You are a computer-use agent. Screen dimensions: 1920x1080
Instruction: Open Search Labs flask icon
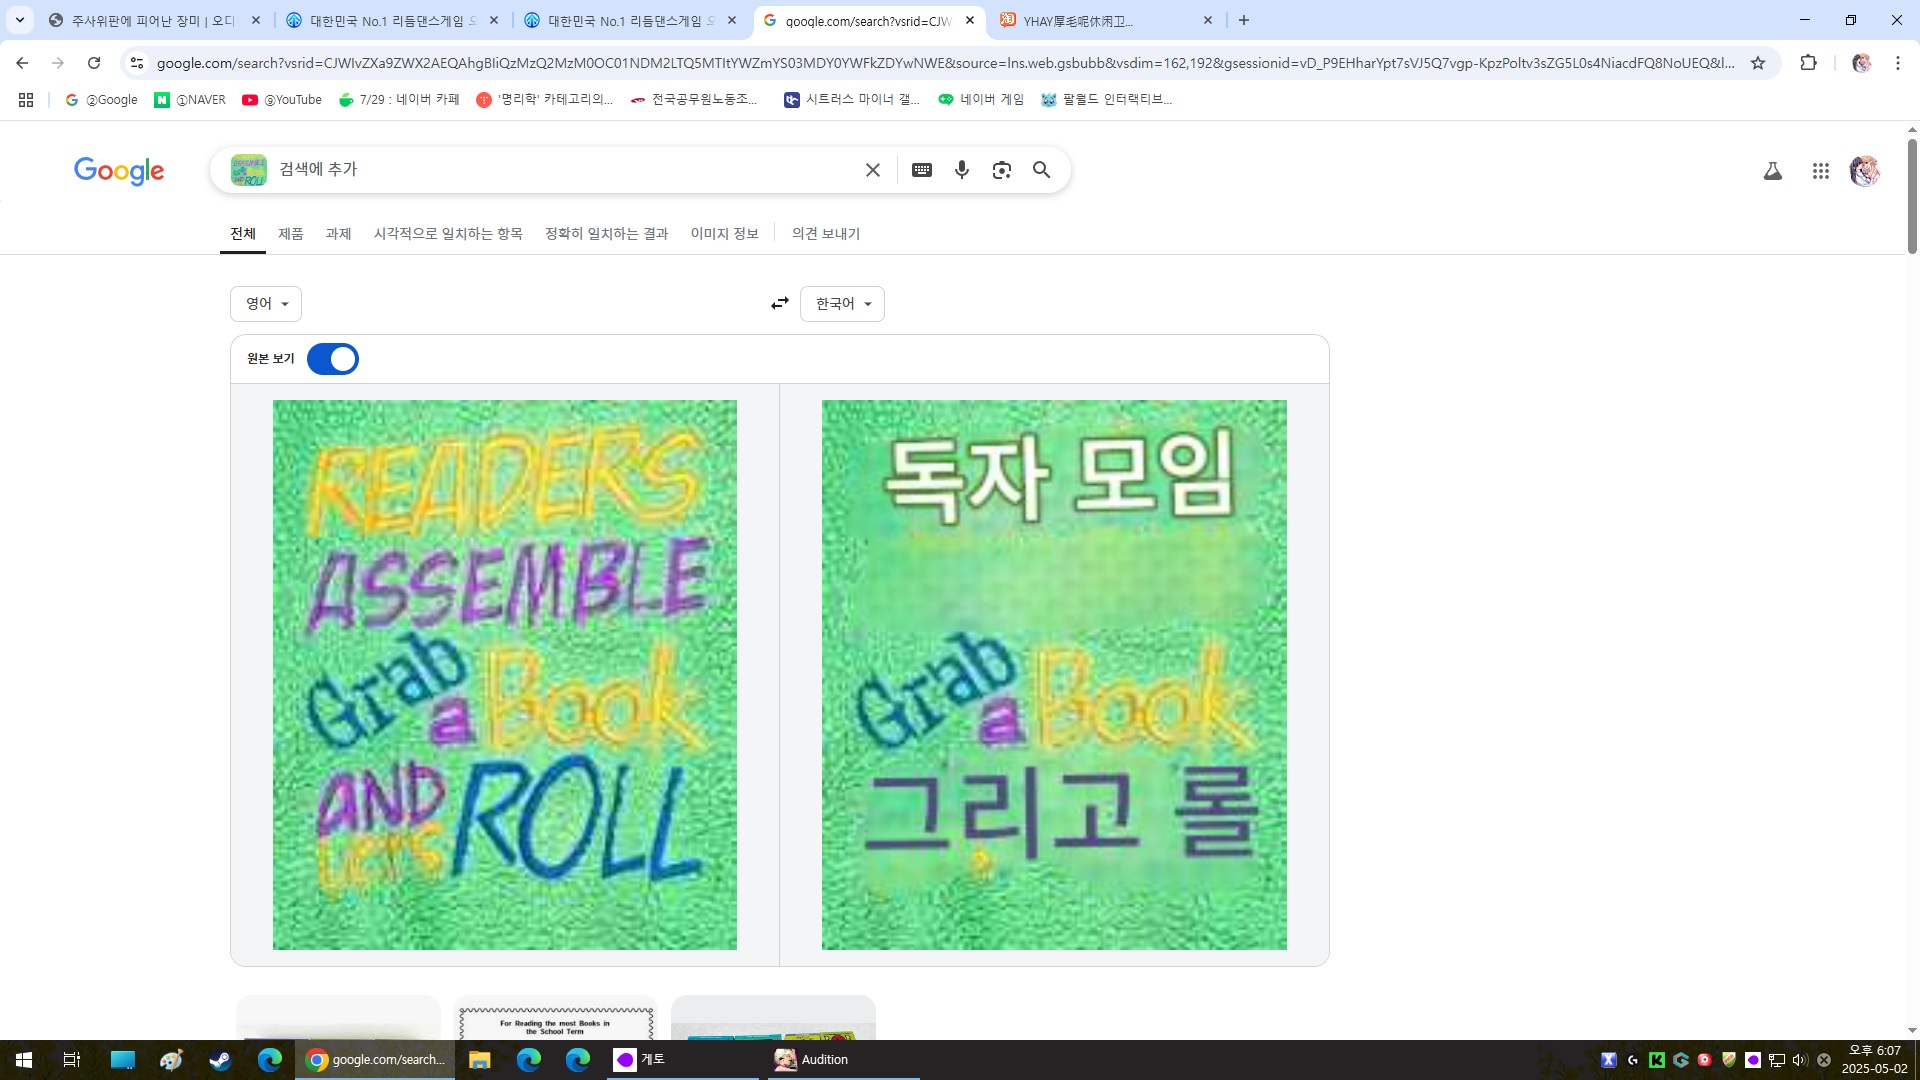coord(1773,171)
